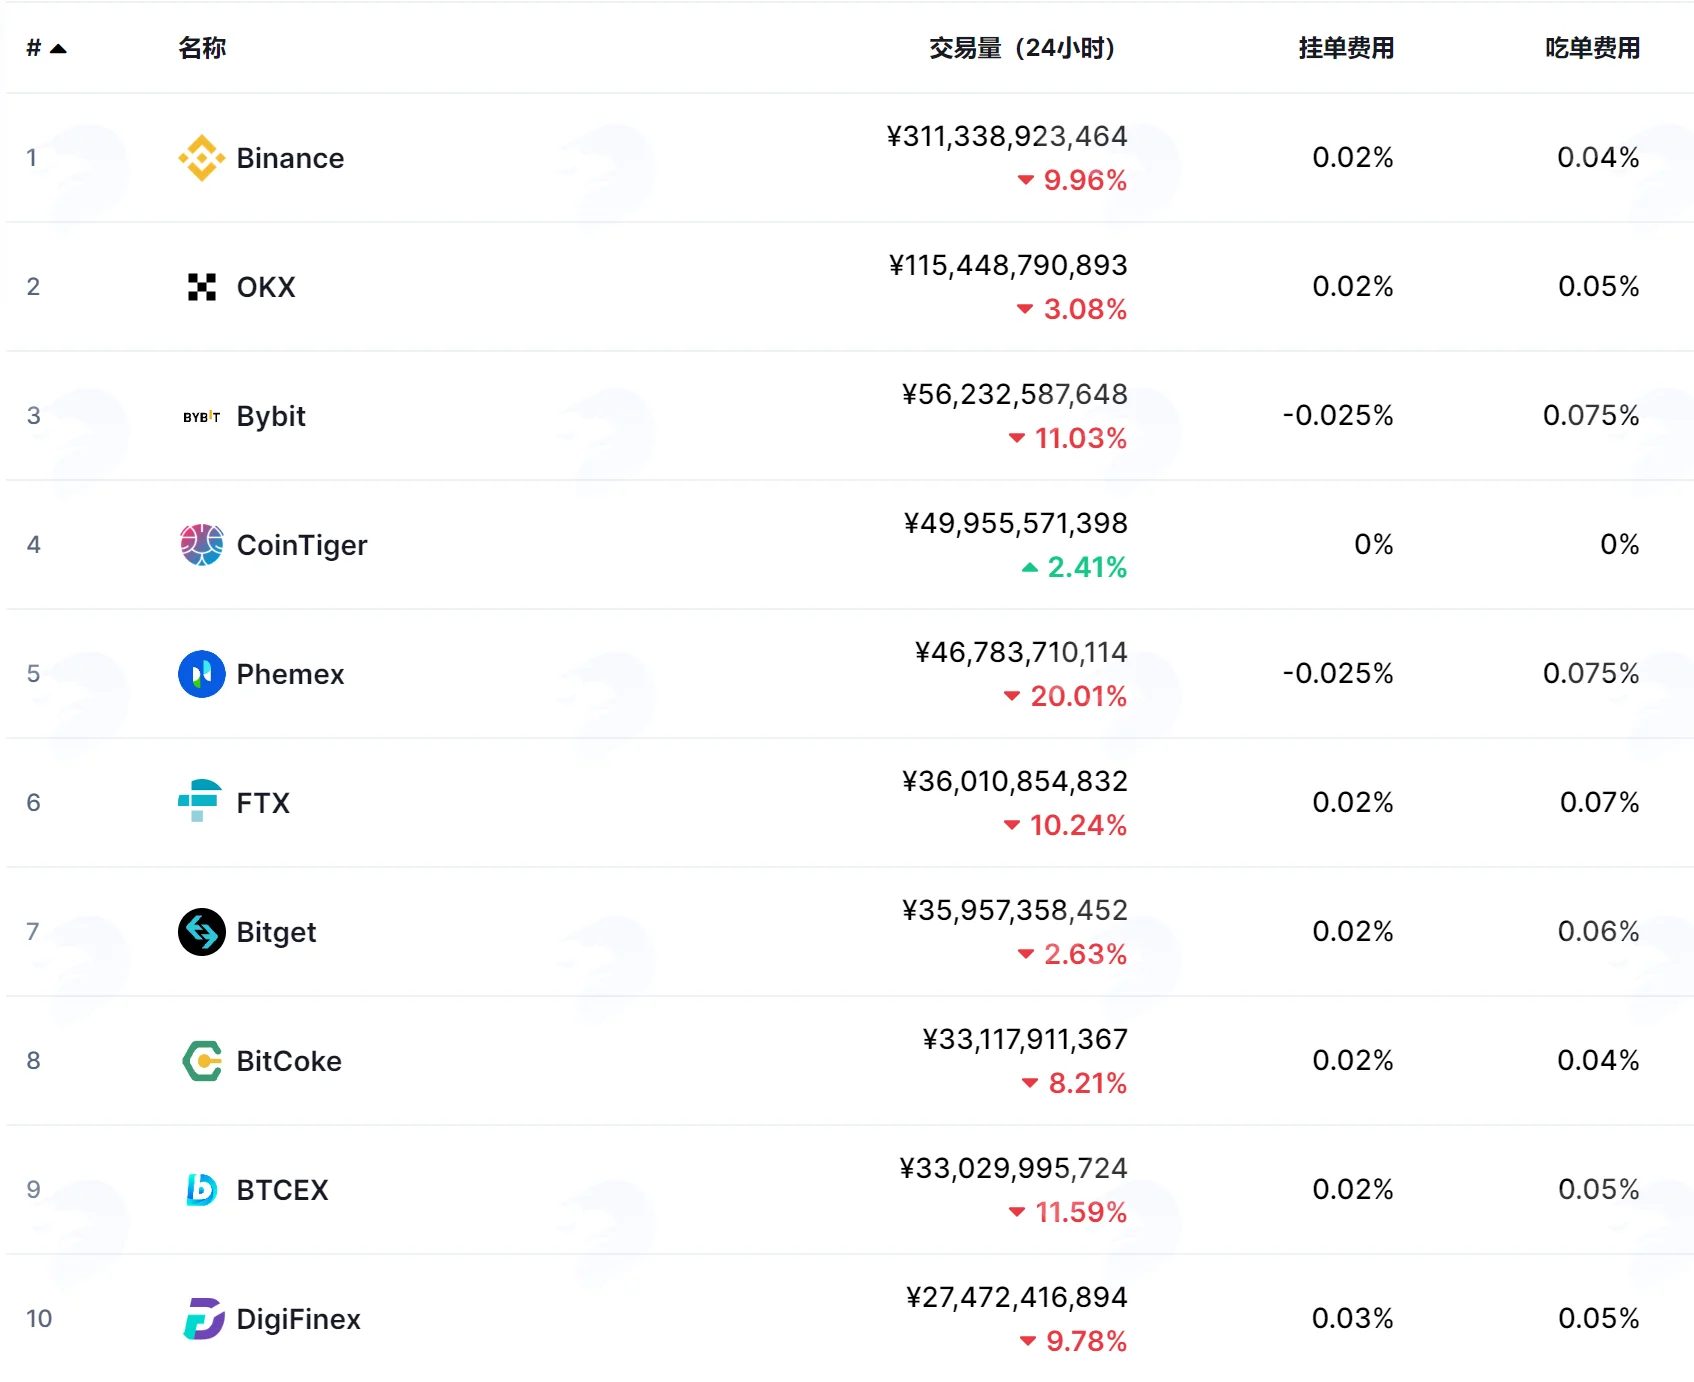Sort by the 吃单费用 column header
This screenshot has width=1694, height=1382.
1592,48
